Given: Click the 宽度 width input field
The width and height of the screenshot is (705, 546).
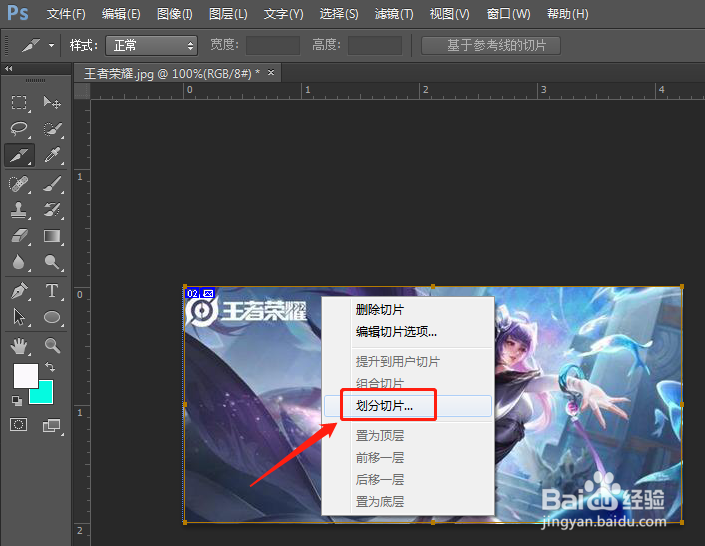Looking at the screenshot, I should tap(272, 45).
